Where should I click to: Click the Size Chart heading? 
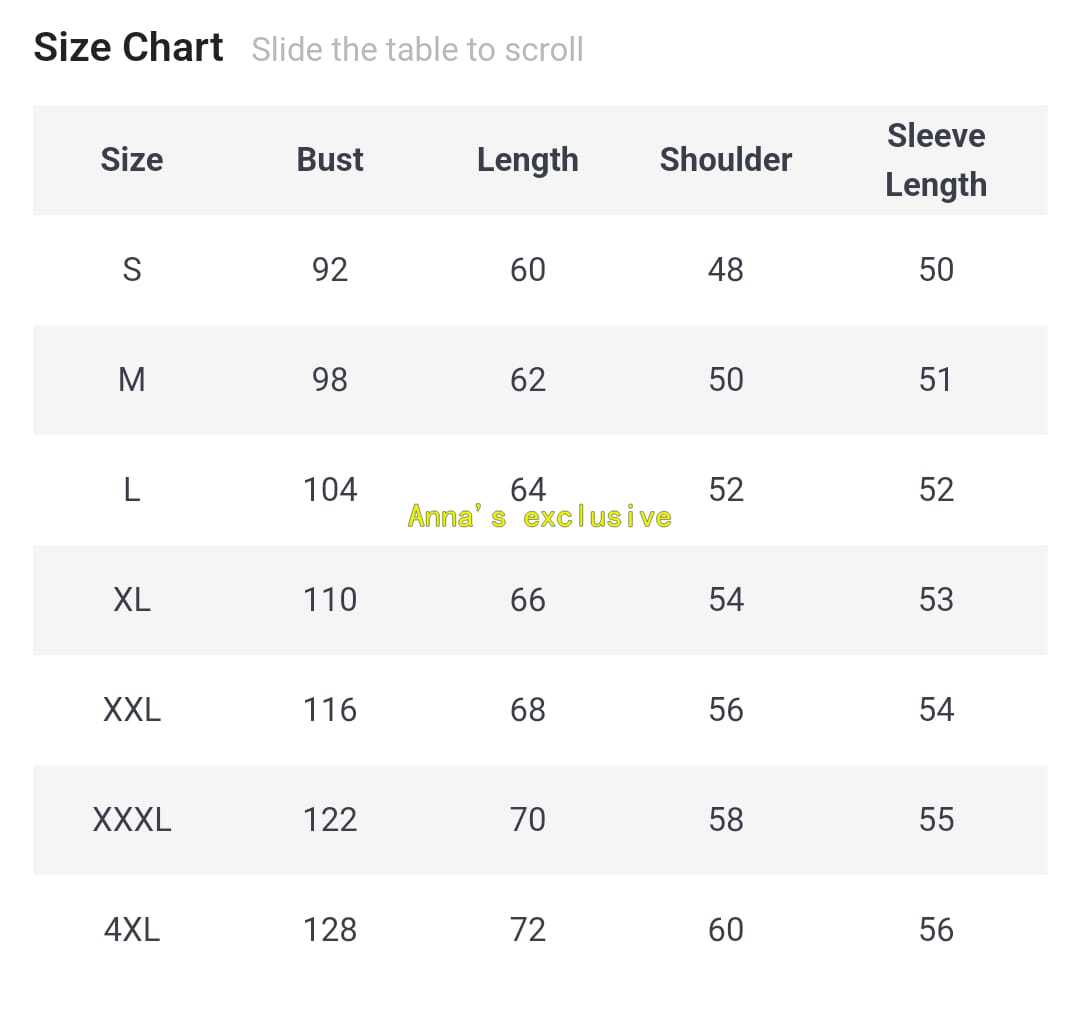coord(128,48)
